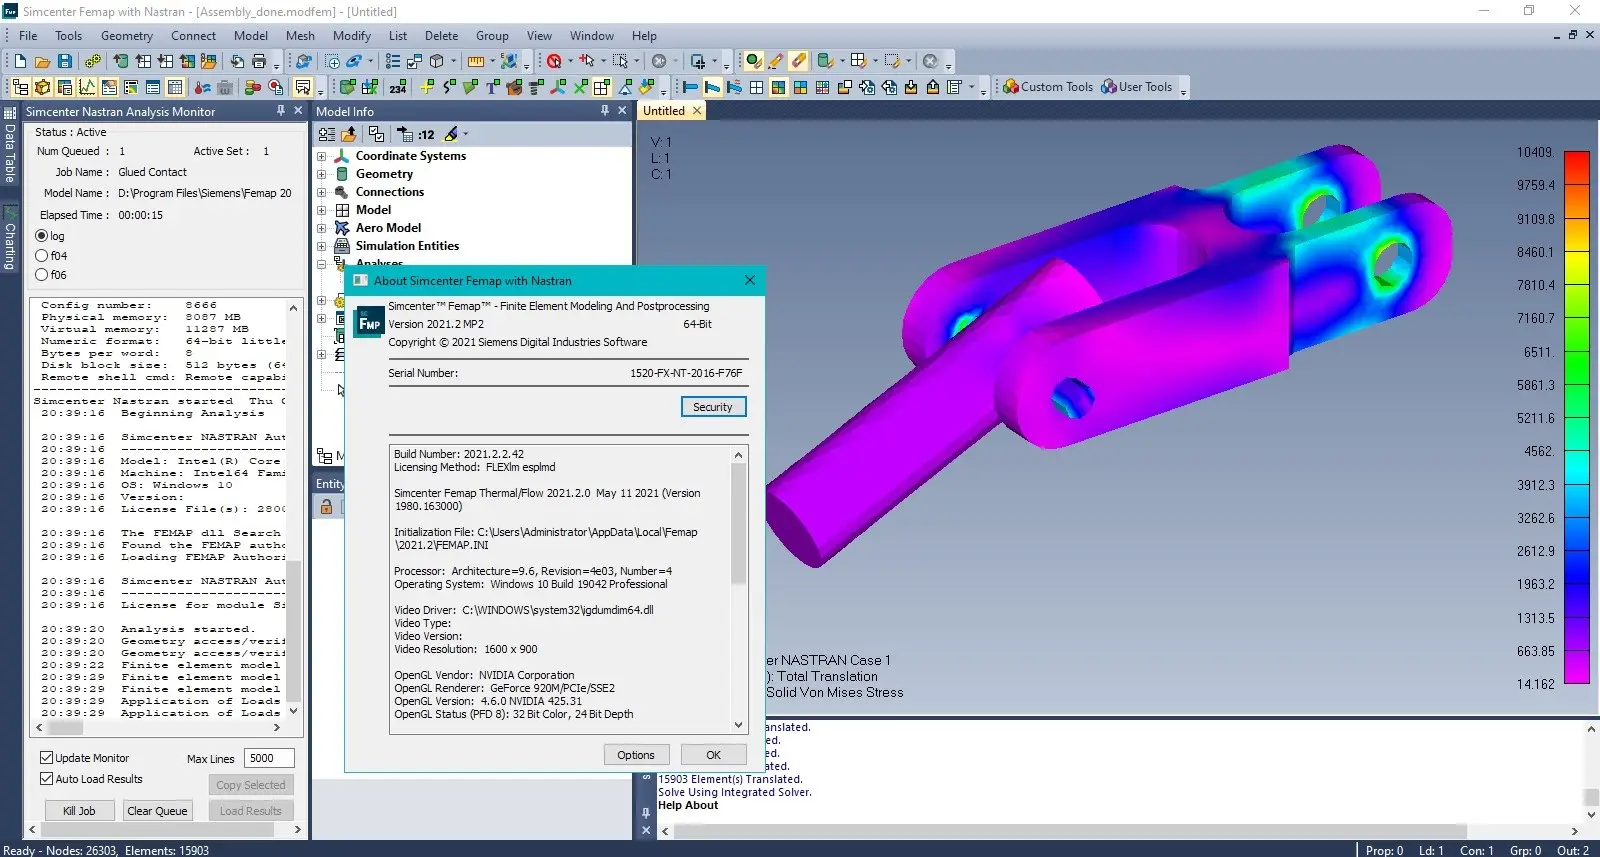Toggle the Charting pane graph icon
The width and height of the screenshot is (1600, 857).
(x=87, y=87)
